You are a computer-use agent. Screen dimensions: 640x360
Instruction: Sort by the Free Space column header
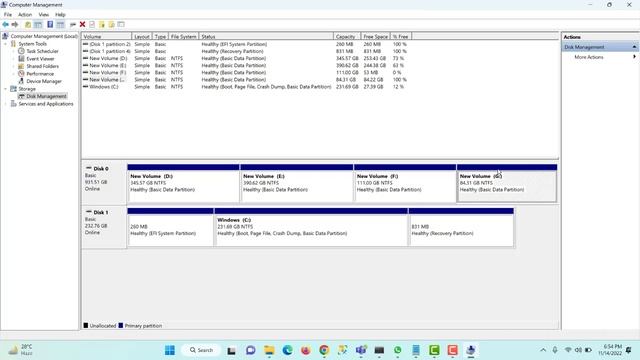click(376, 36)
